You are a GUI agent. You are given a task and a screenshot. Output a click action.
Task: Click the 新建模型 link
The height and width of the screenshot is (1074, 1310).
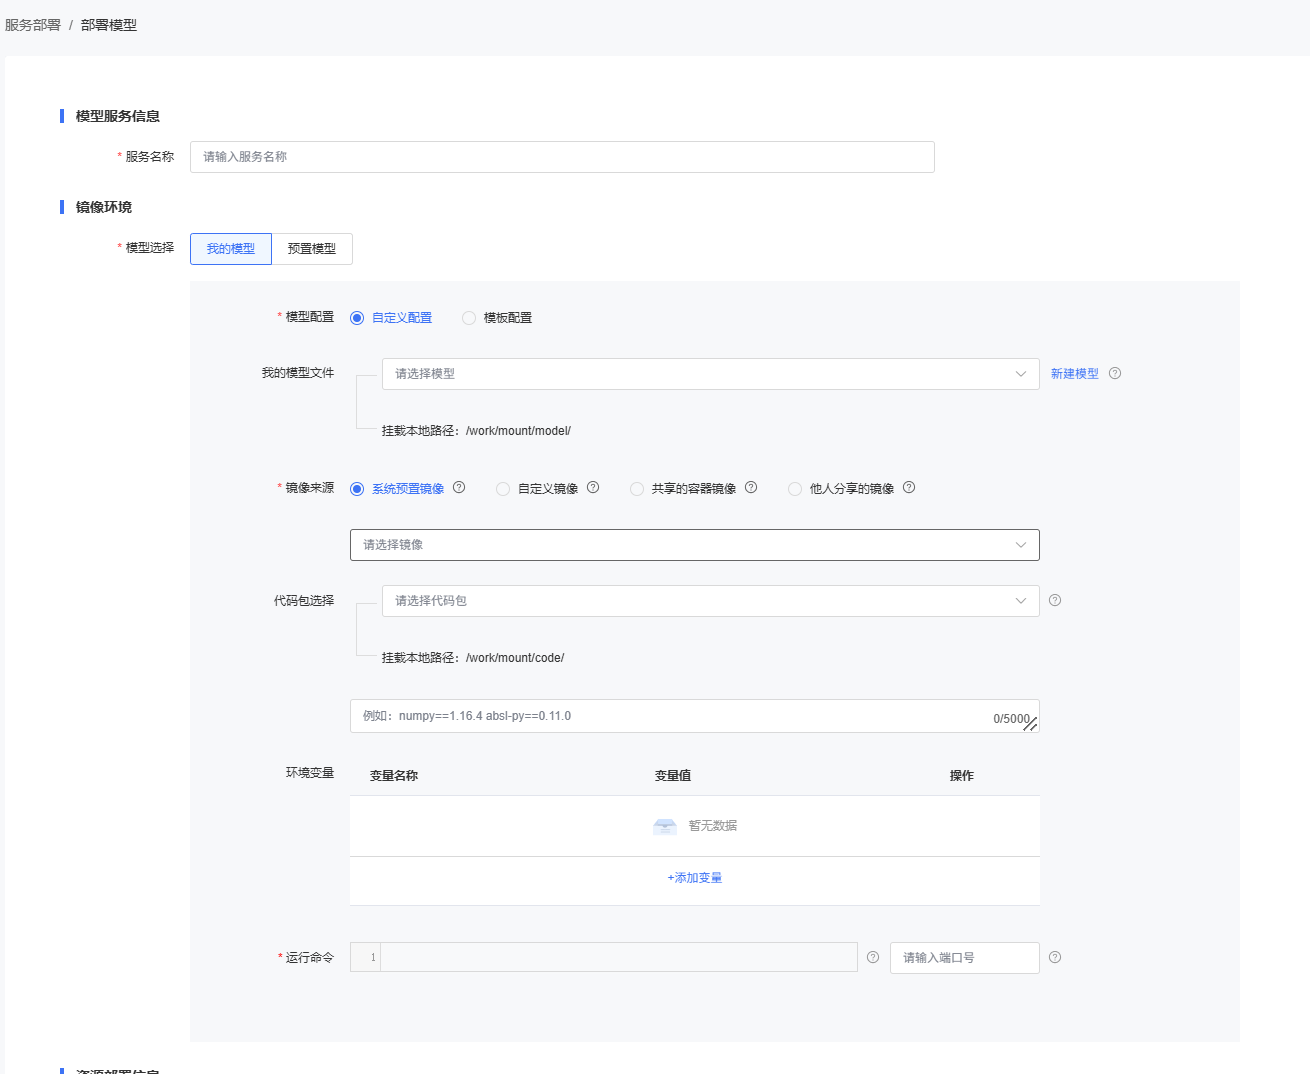click(x=1074, y=374)
